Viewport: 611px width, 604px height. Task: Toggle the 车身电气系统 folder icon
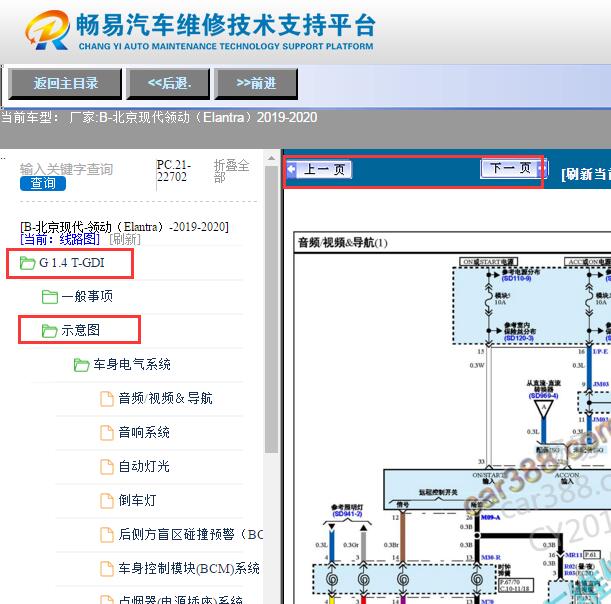pos(82,365)
